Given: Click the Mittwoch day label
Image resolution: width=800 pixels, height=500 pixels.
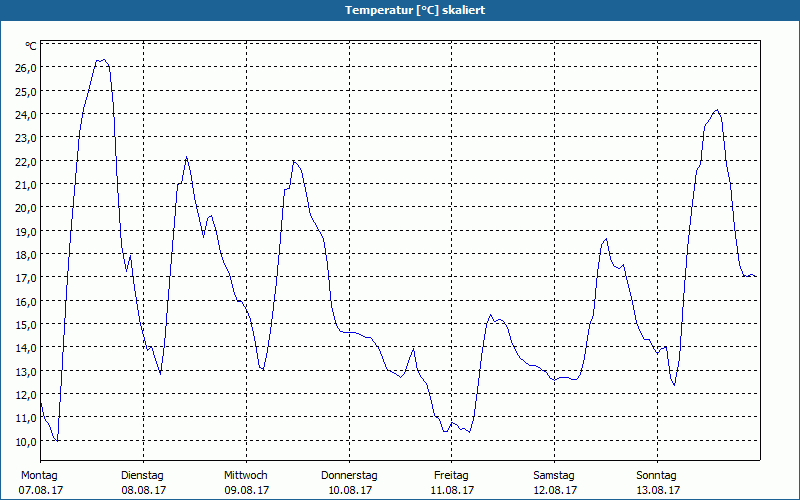Looking at the screenshot, I should point(246,476).
